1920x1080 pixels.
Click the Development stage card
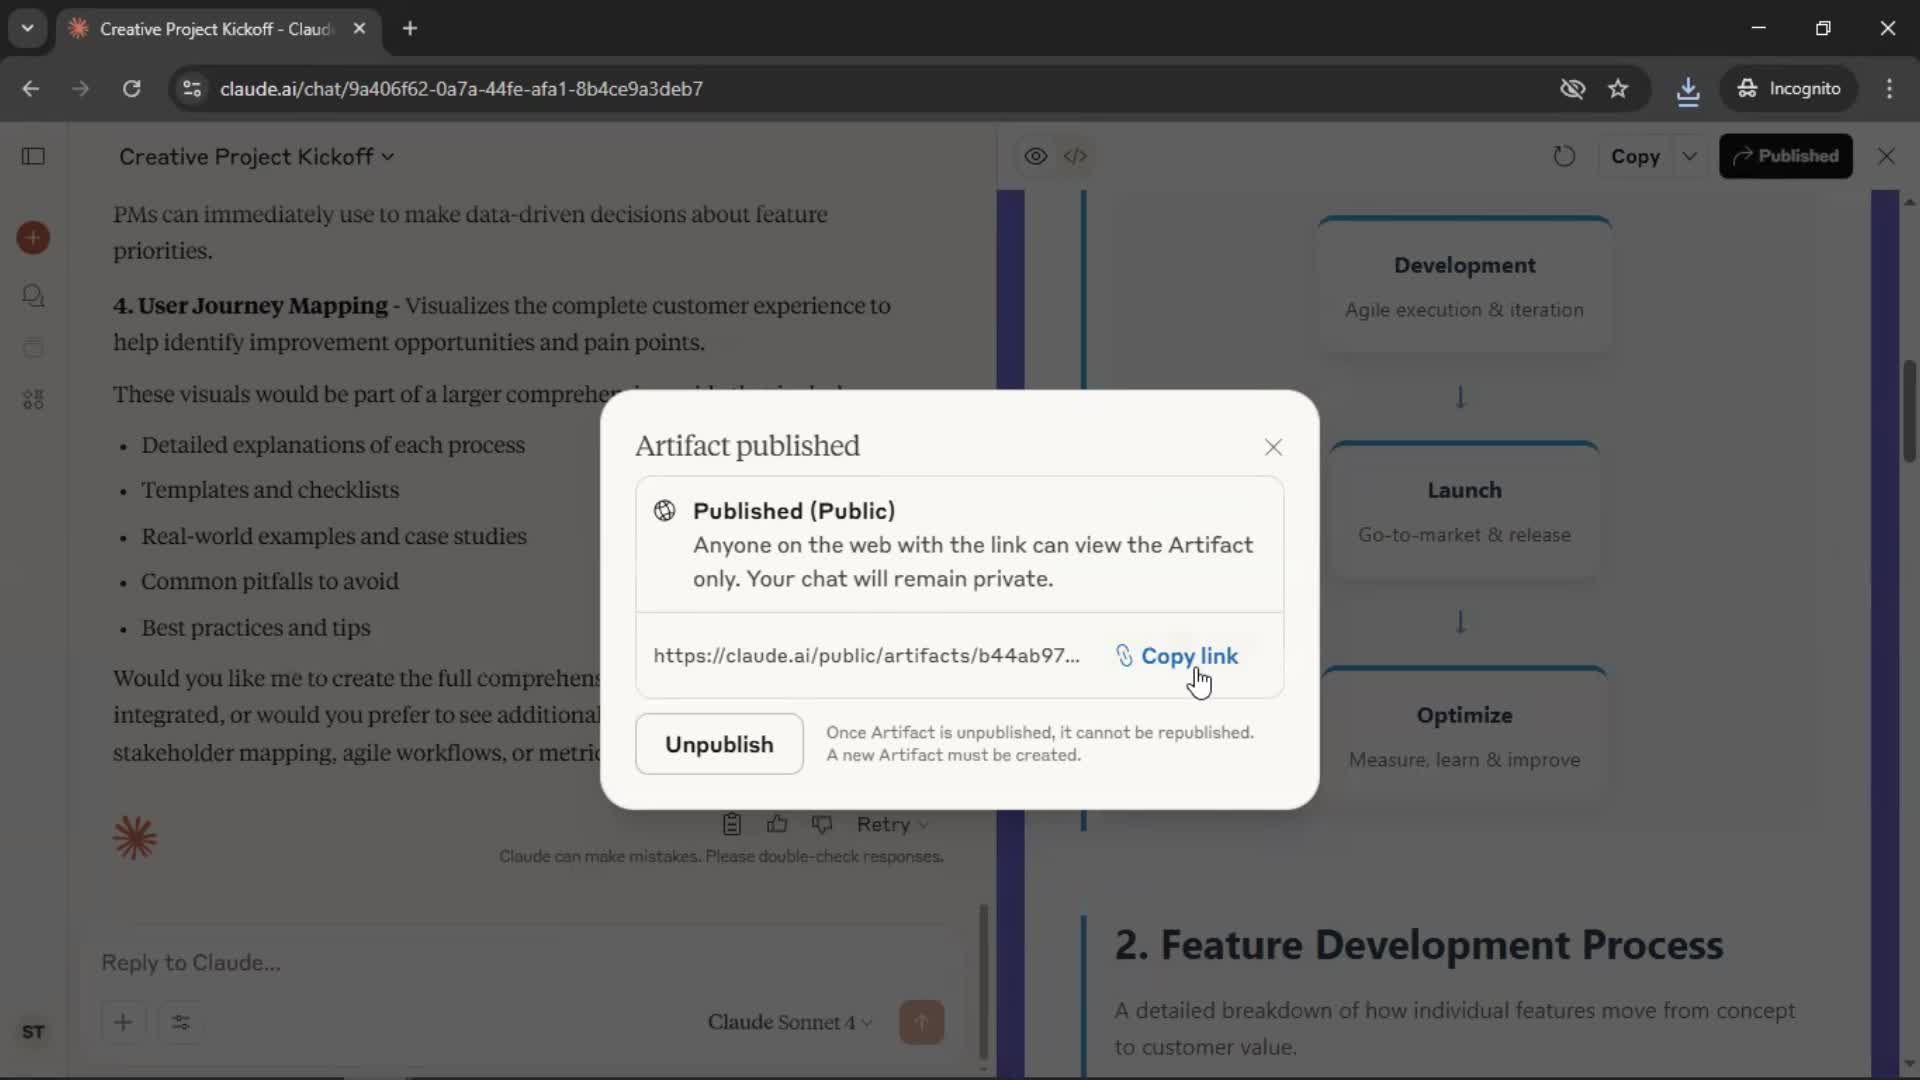click(x=1464, y=285)
